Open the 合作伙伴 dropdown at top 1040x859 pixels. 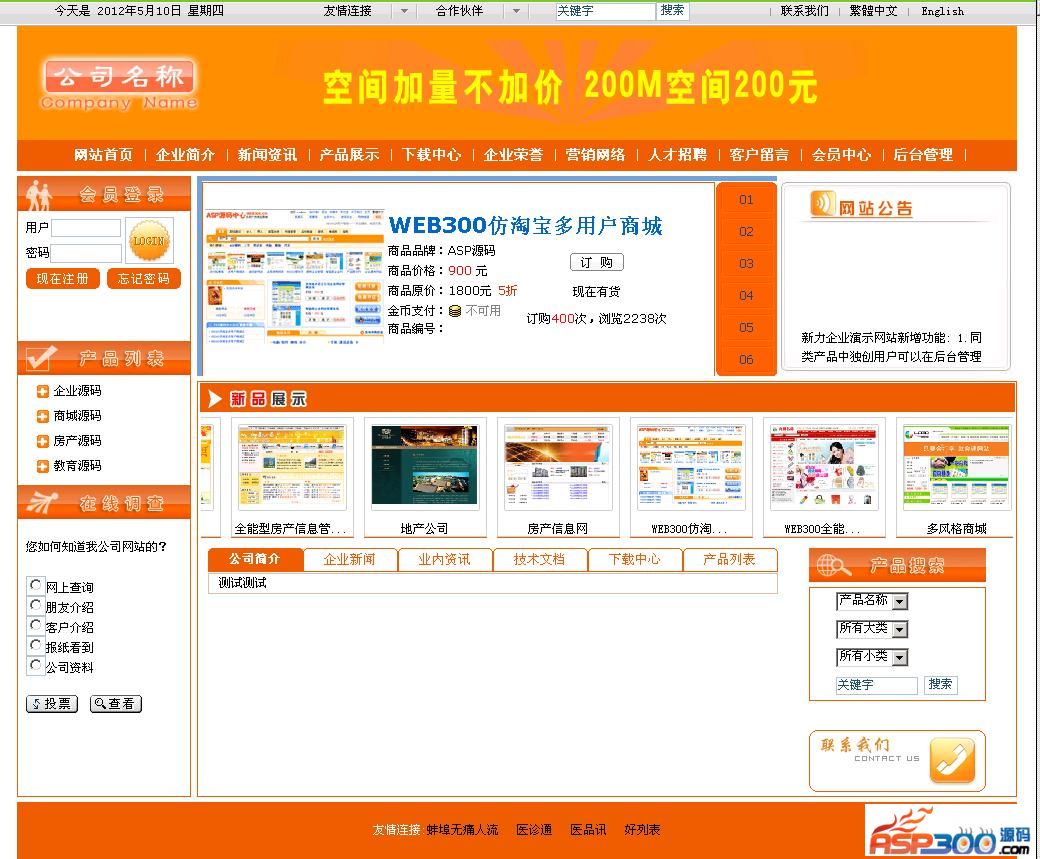(516, 11)
